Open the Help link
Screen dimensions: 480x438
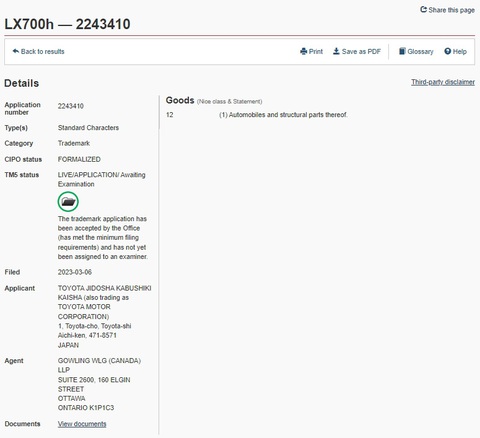[x=459, y=52]
